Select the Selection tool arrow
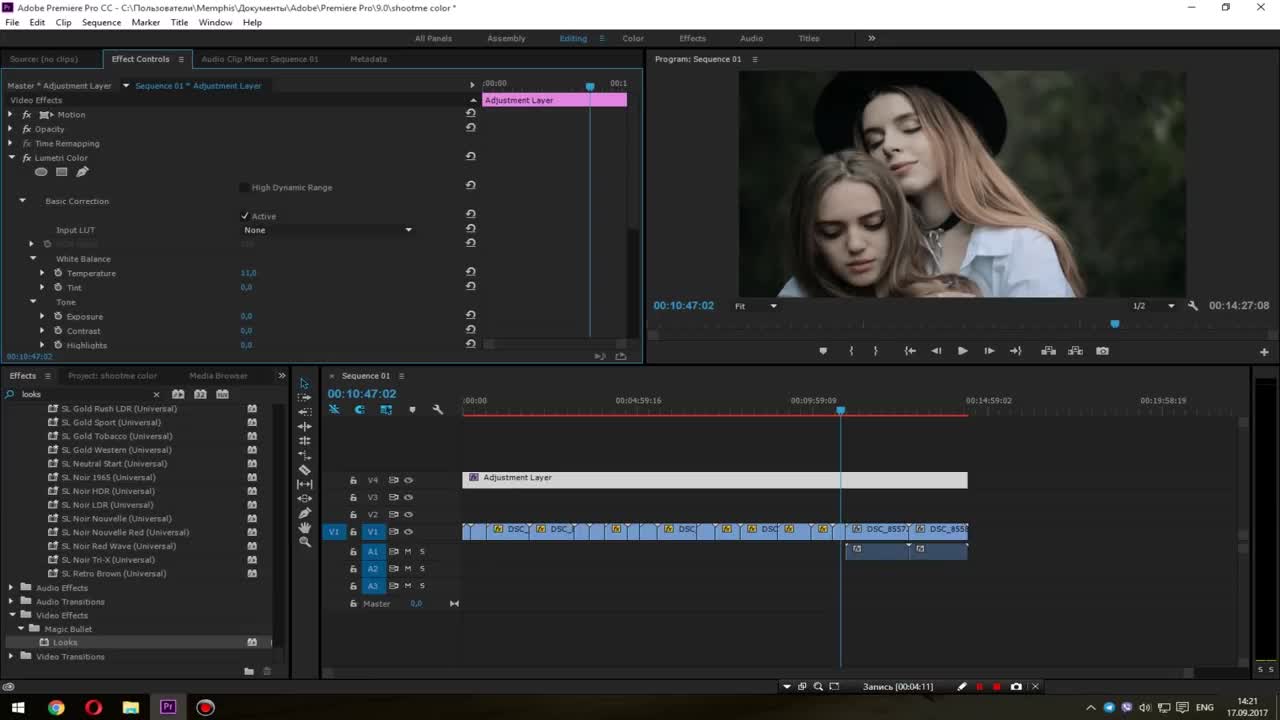 [304, 383]
